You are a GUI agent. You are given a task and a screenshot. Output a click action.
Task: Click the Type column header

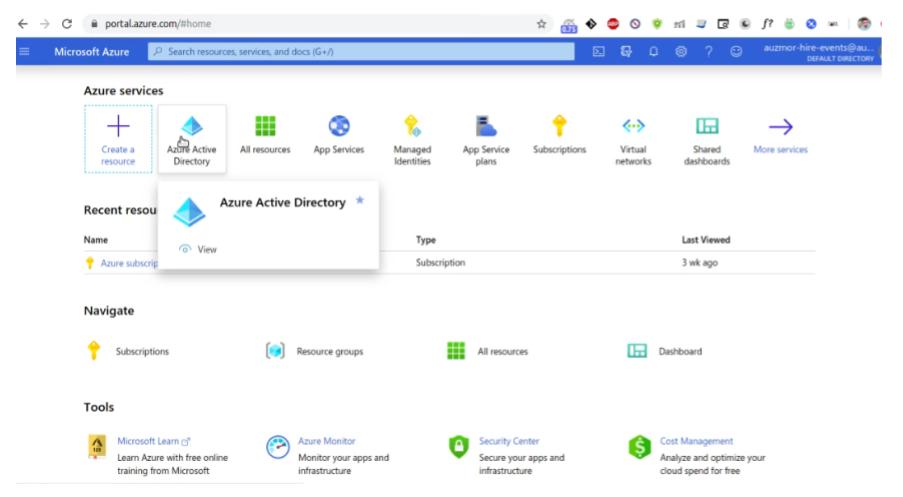coord(426,240)
